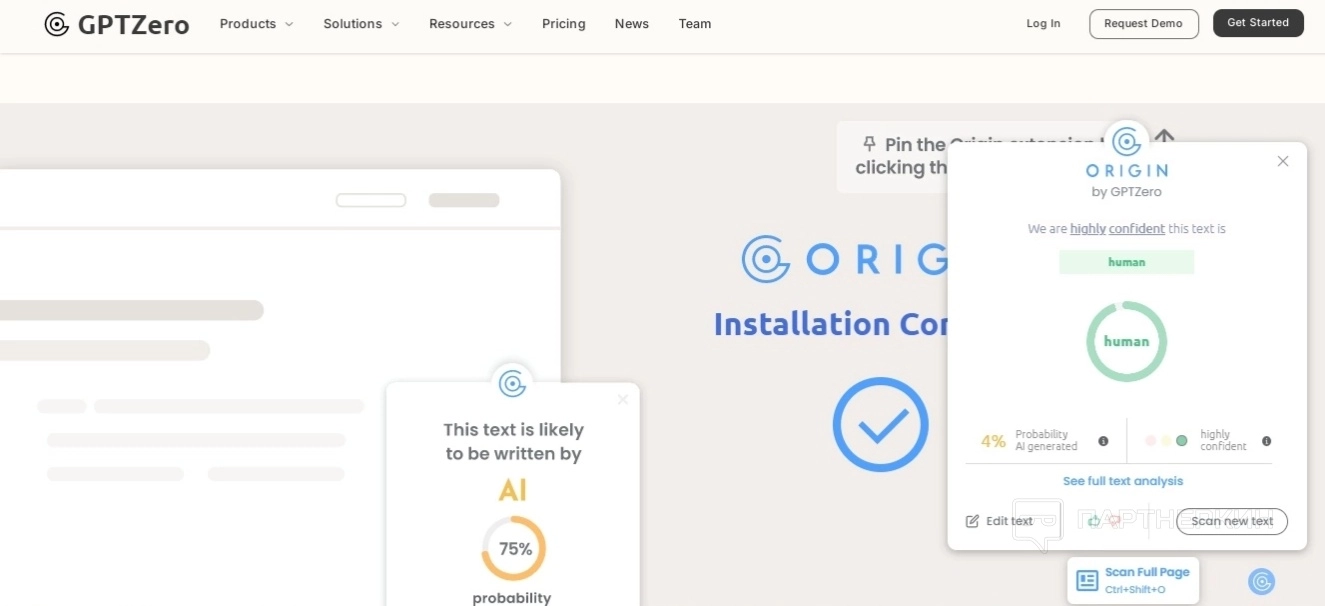1325x606 pixels.
Task: Open the Products dropdown menu
Action: coord(256,24)
